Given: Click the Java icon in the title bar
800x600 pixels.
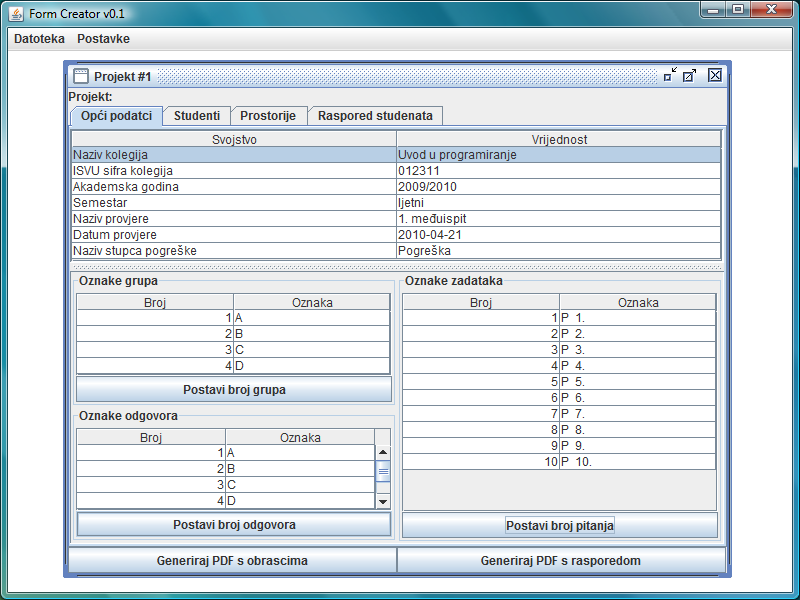Looking at the screenshot, I should coord(16,12).
